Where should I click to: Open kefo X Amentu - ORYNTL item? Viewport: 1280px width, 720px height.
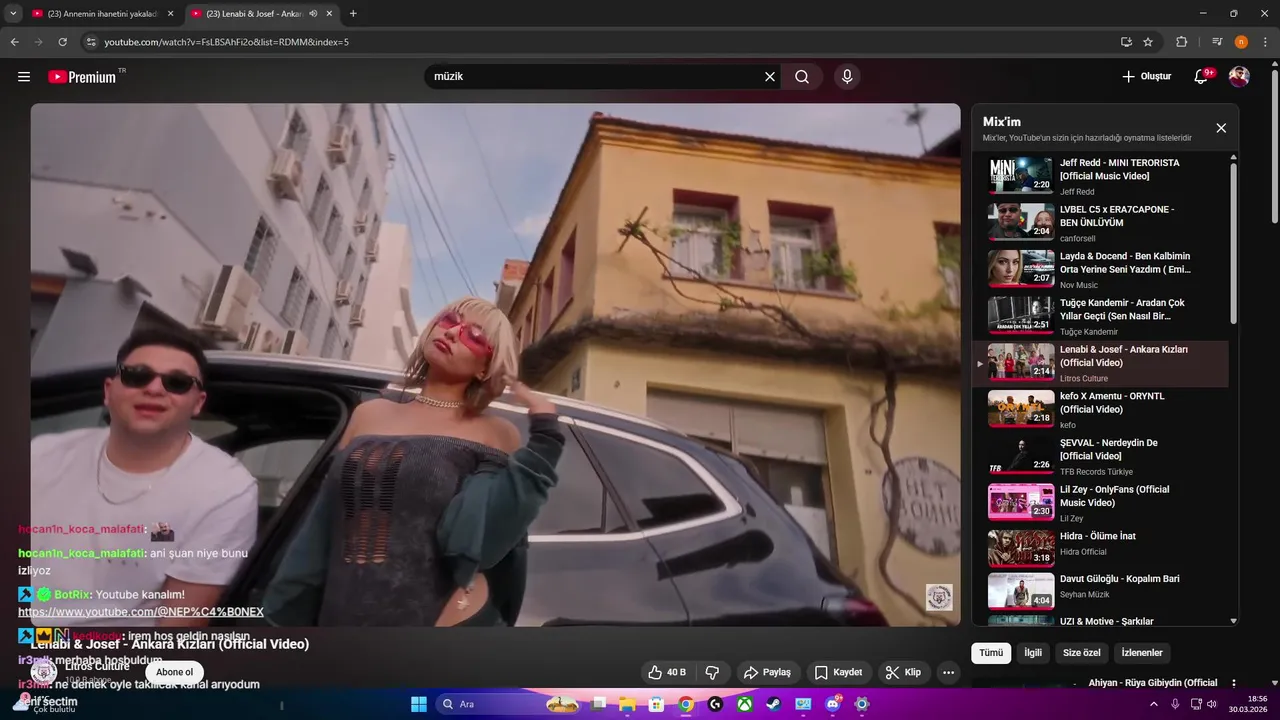(1100, 409)
